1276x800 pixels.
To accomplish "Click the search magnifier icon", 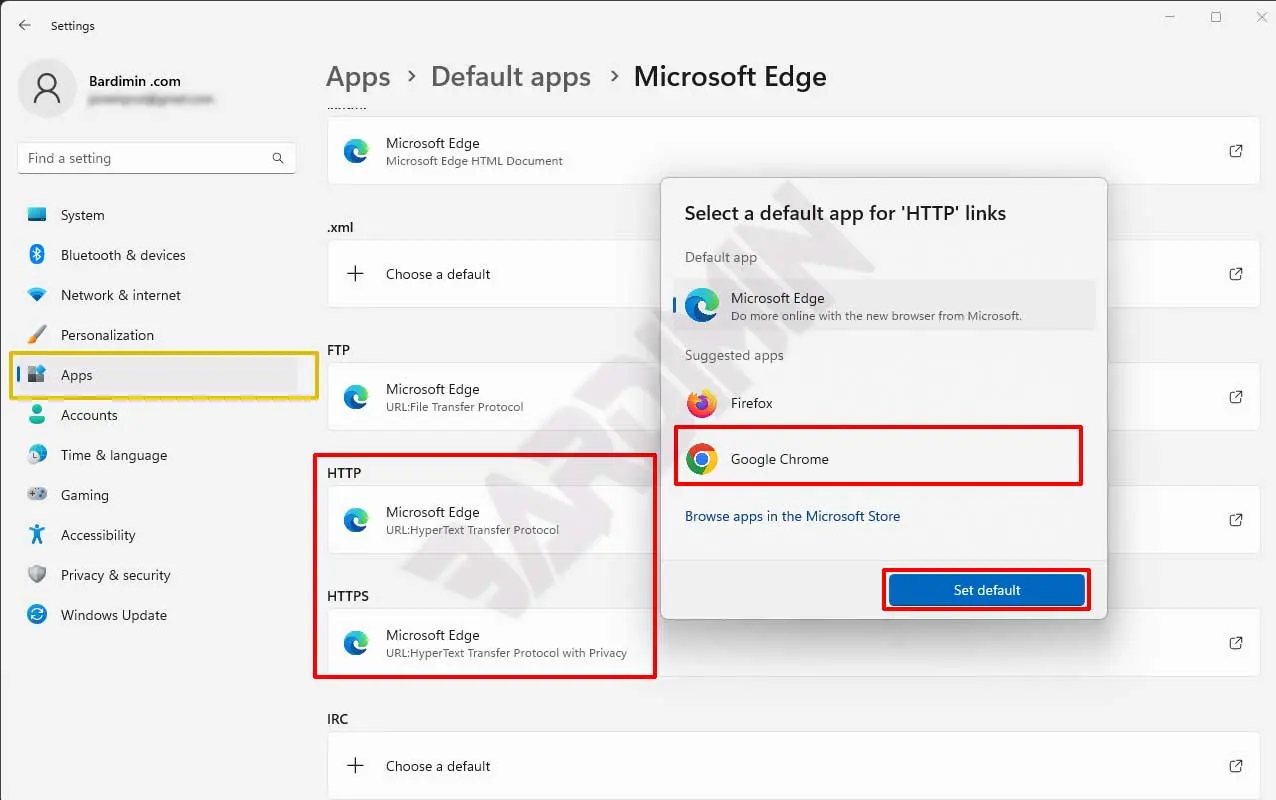I will [278, 158].
